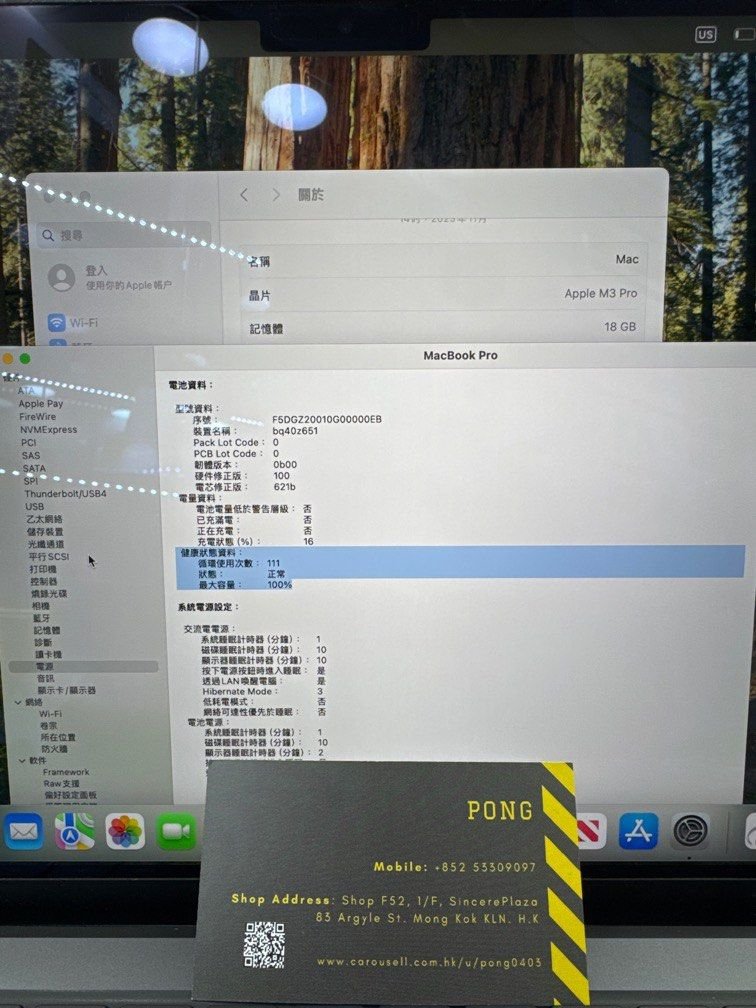Click the 狀態 value 正常
Viewport: 756px width, 1008px height.
click(276, 574)
